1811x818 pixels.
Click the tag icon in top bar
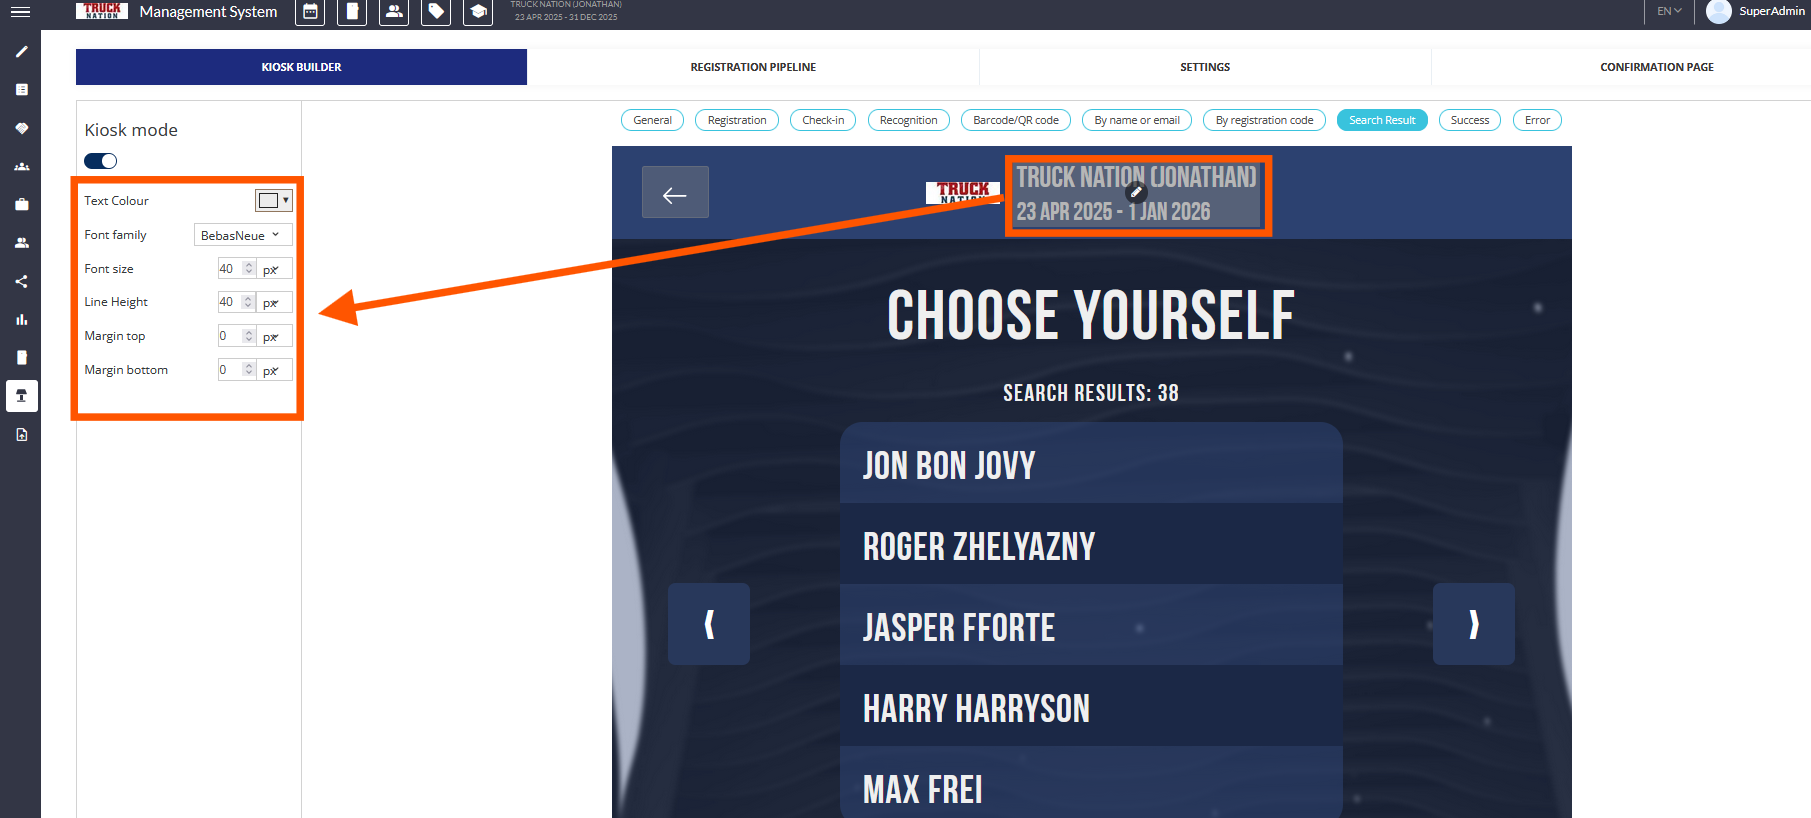point(436,12)
